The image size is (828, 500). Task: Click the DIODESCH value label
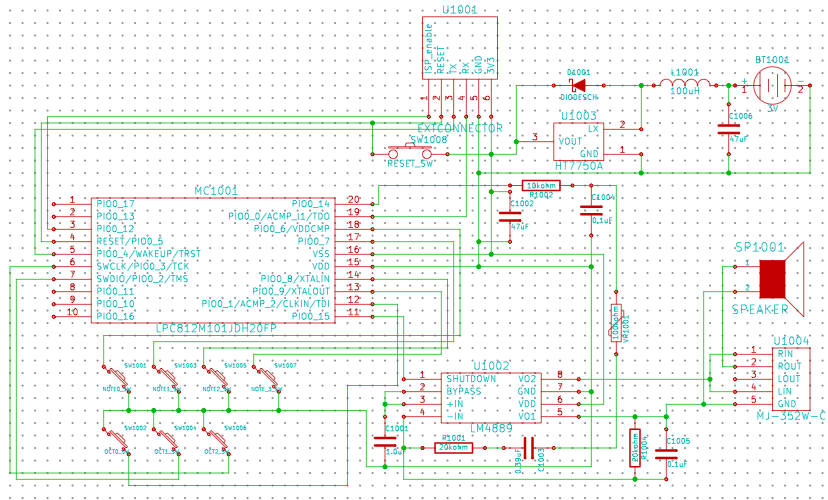point(581,98)
